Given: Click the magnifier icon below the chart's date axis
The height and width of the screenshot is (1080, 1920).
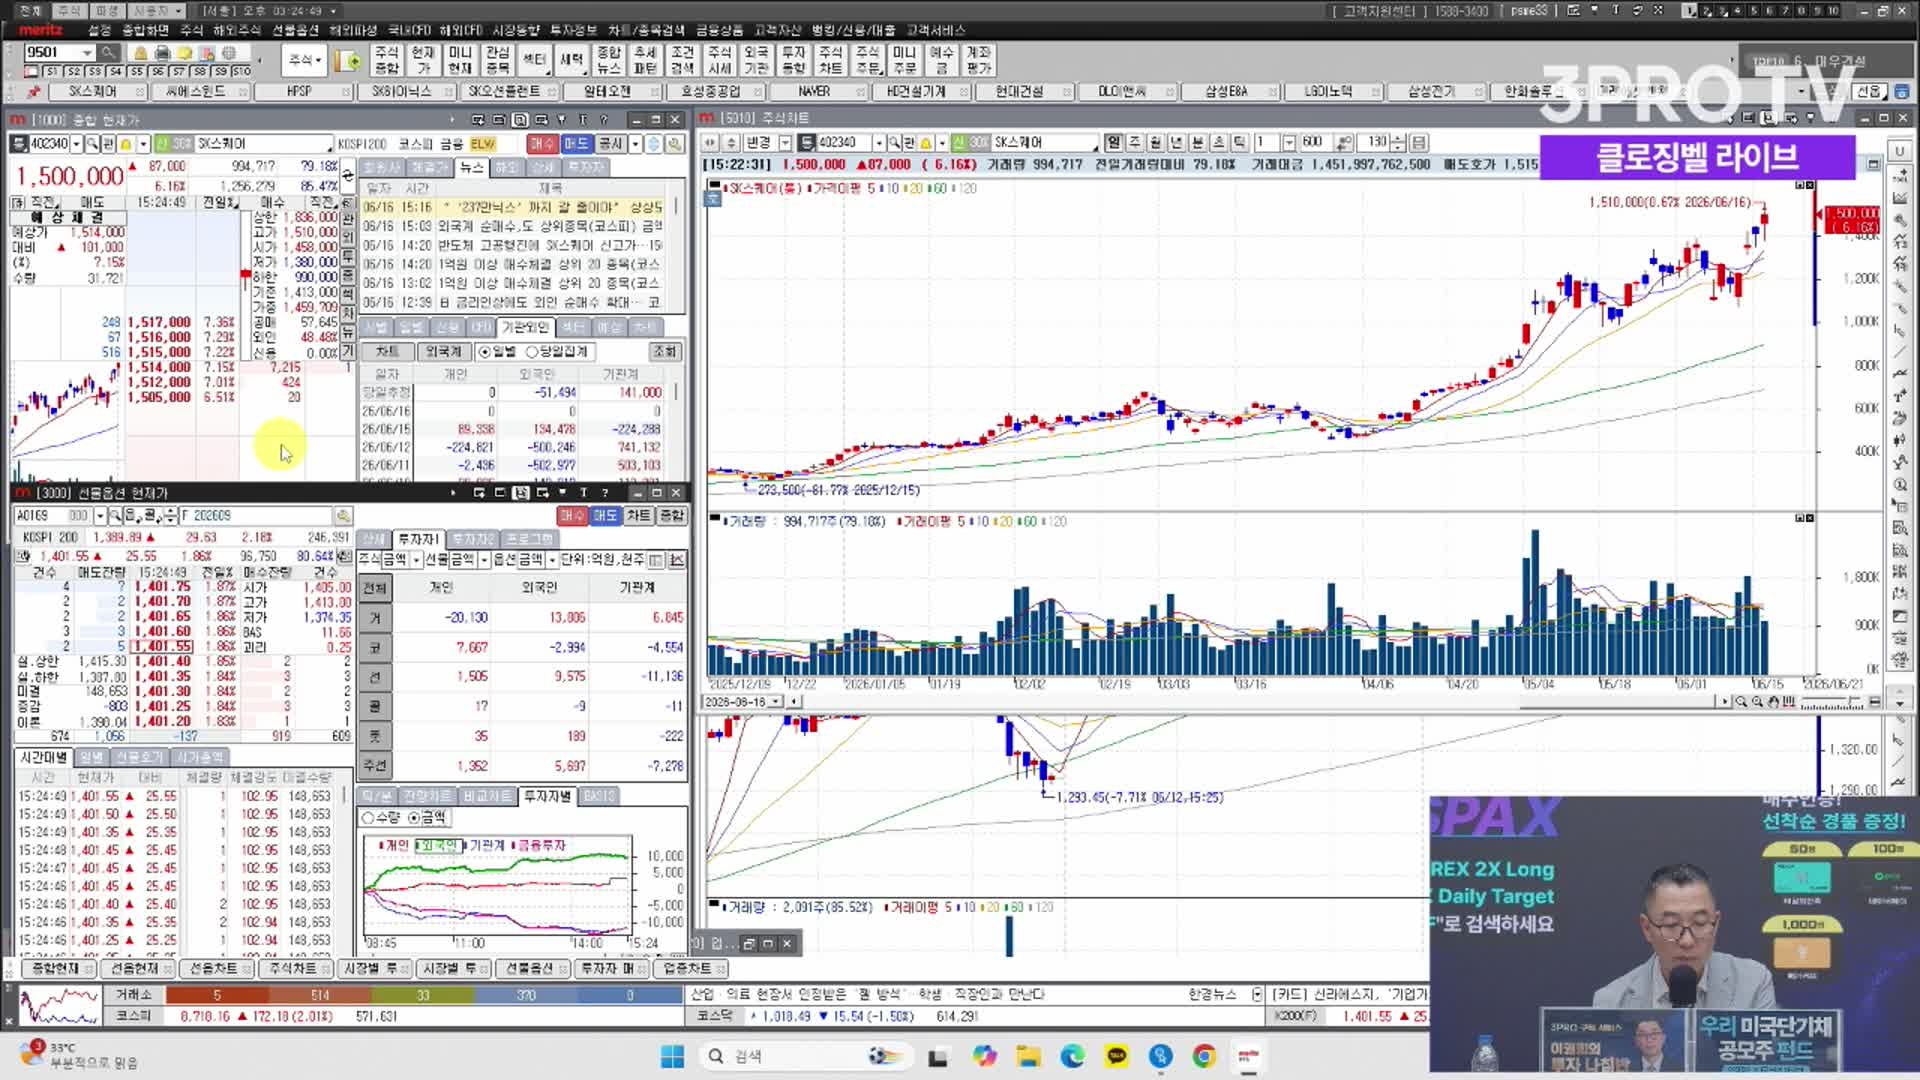Looking at the screenshot, I should (1741, 702).
